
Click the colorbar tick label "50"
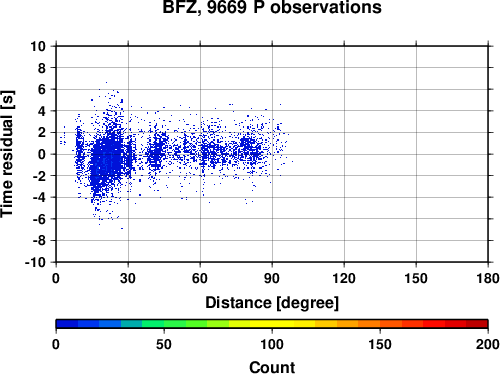[164, 344]
